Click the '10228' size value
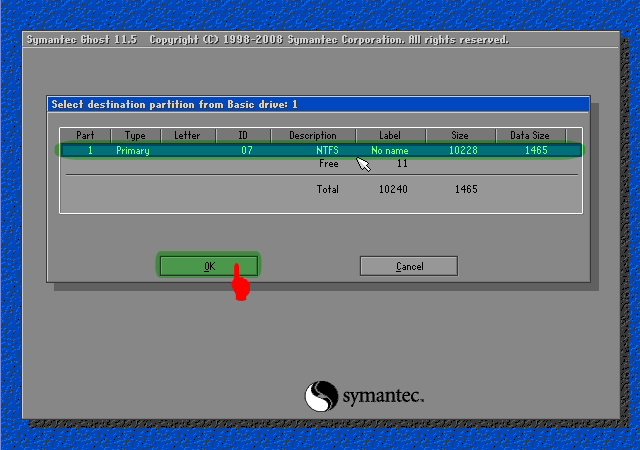Screen dimensions: 640x450 [x=463, y=150]
